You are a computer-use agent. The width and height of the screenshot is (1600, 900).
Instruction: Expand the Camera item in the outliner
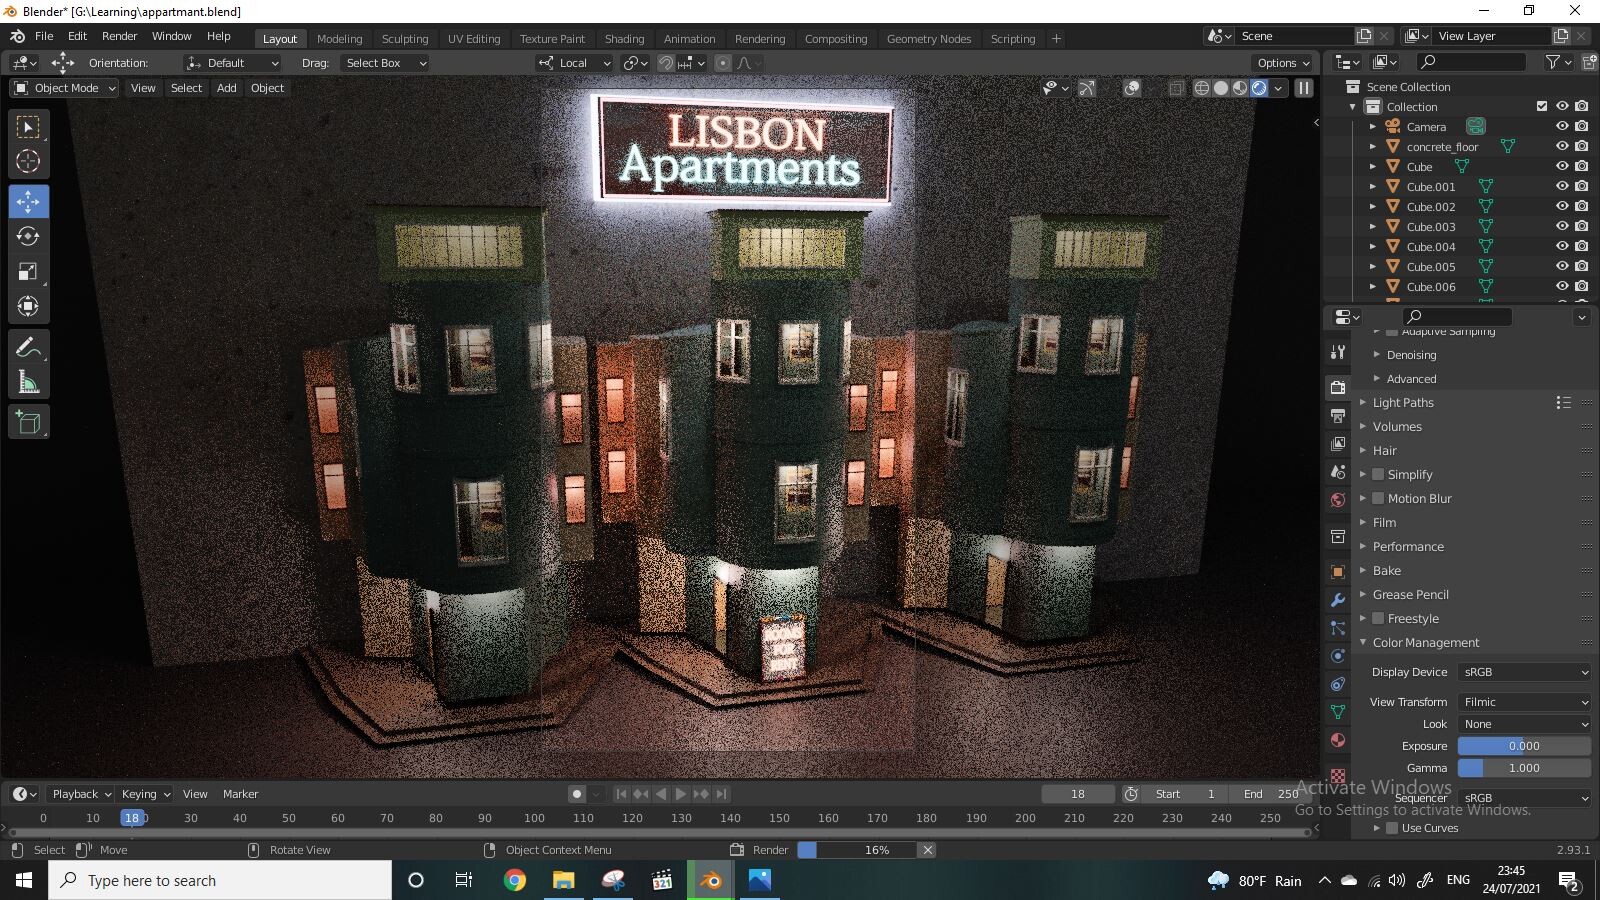point(1374,126)
